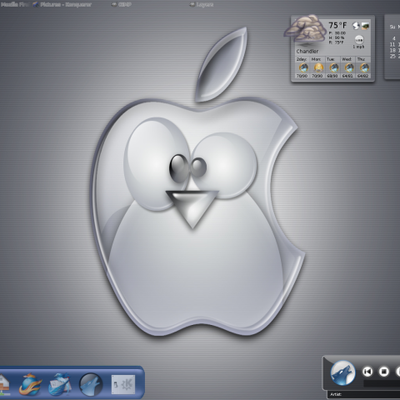Viewport: 400px width, 400px height.
Task: Click the Thu day label in forecast
Action: click(361, 59)
